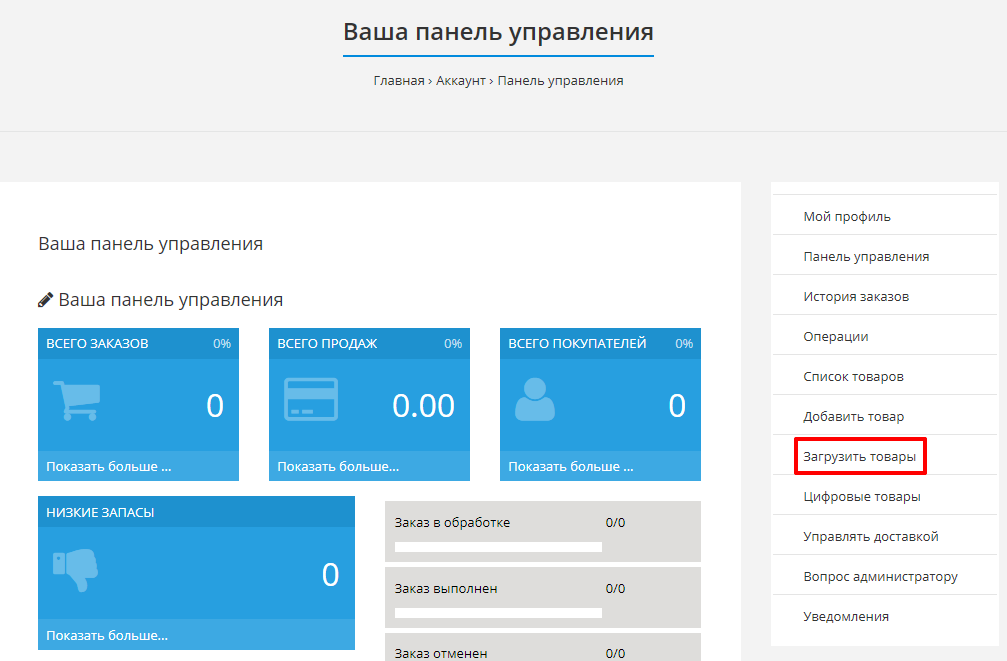This screenshot has width=1007, height=661.
Task: Click the thumbs-down icon in low stock tile
Action: coord(76,569)
